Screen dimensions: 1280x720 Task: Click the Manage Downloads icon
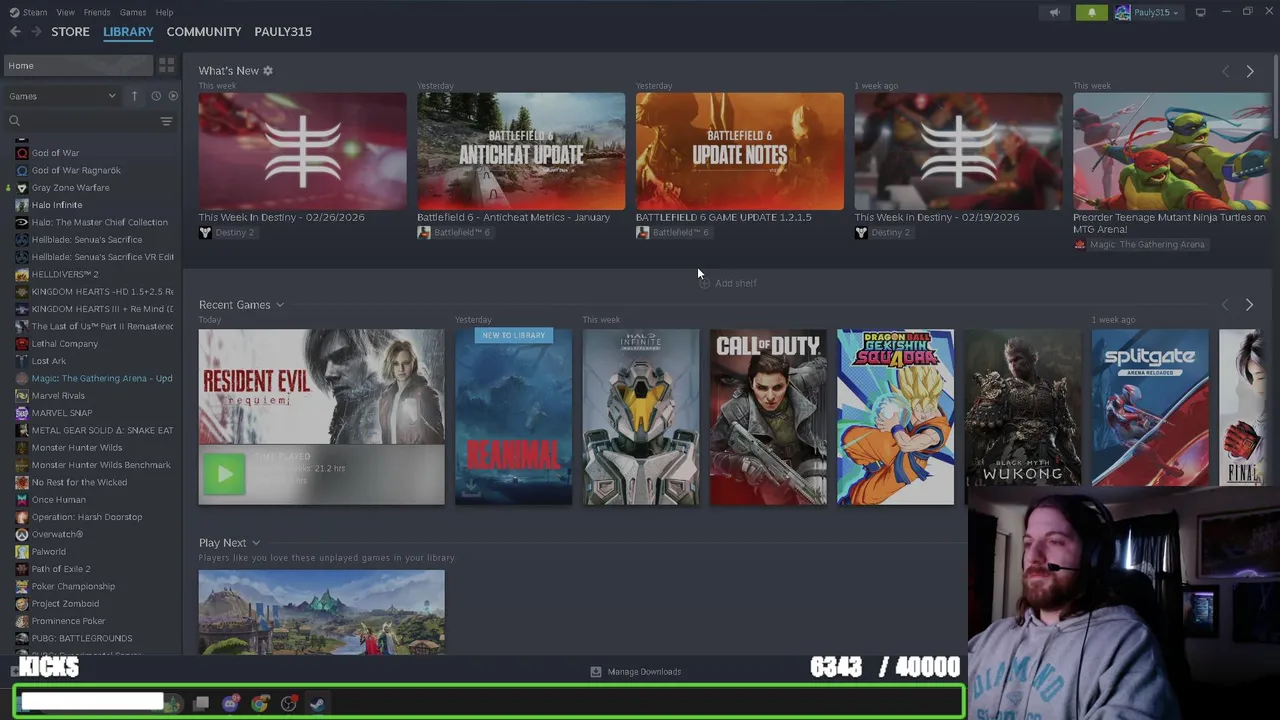(596, 672)
